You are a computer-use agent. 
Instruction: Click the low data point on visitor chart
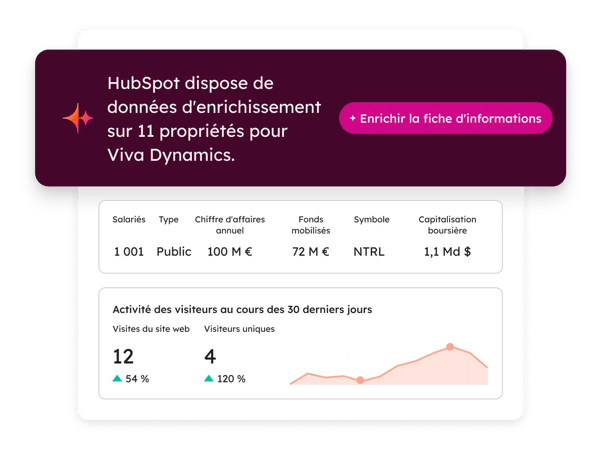tap(360, 380)
